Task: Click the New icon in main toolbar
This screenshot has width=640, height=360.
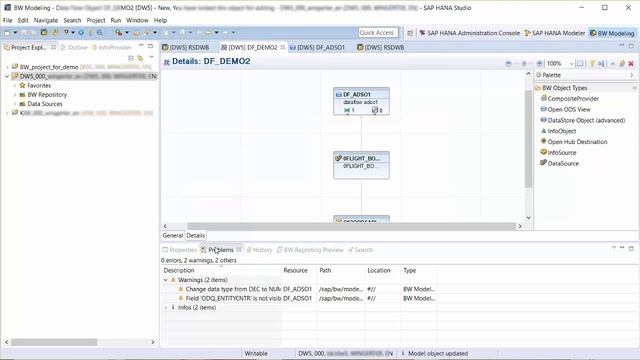Action: pyautogui.click(x=7, y=32)
